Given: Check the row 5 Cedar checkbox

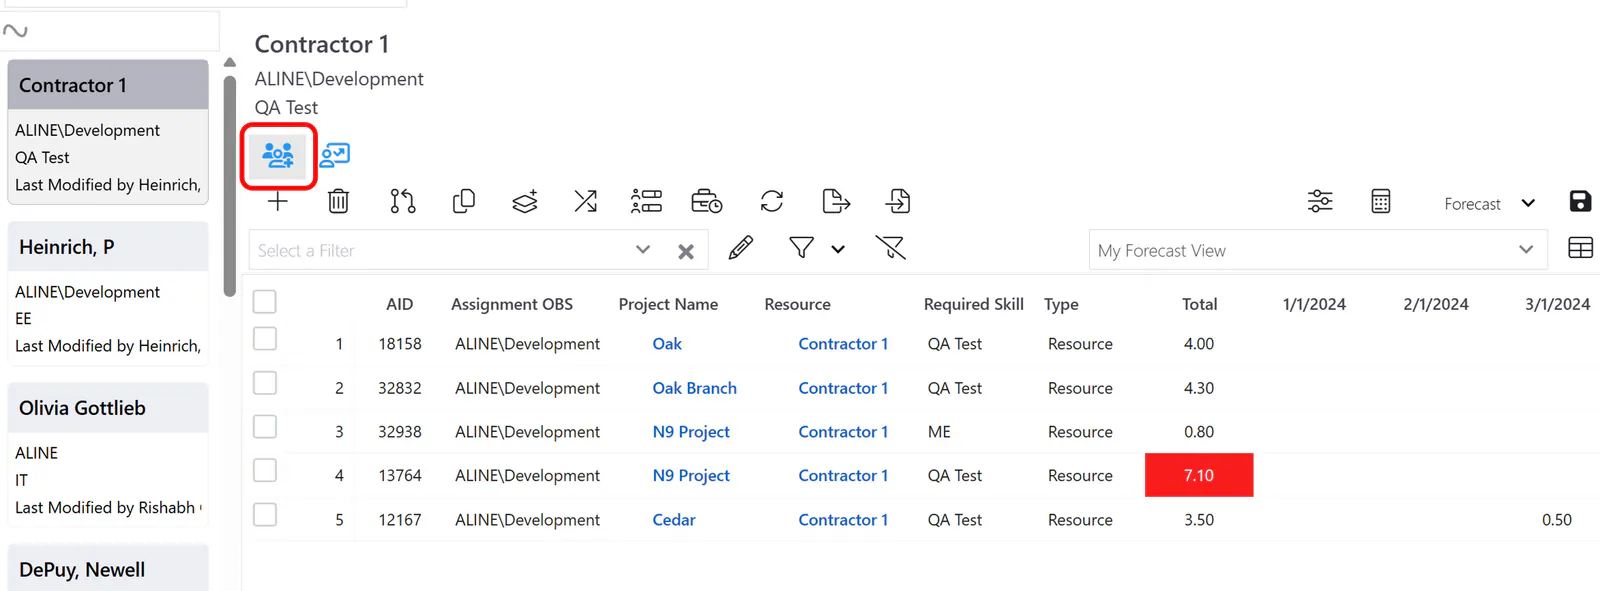Looking at the screenshot, I should (x=265, y=515).
